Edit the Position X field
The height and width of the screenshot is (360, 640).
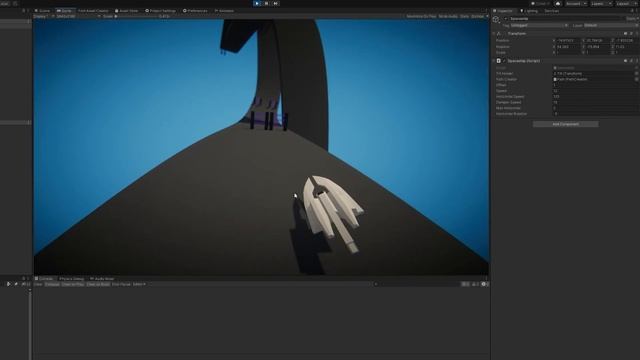[x=568, y=40]
